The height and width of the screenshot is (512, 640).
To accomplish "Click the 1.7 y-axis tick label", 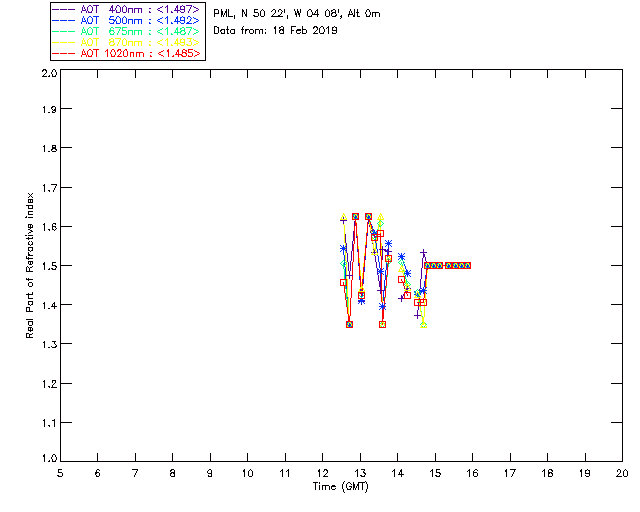I will 49,188.
